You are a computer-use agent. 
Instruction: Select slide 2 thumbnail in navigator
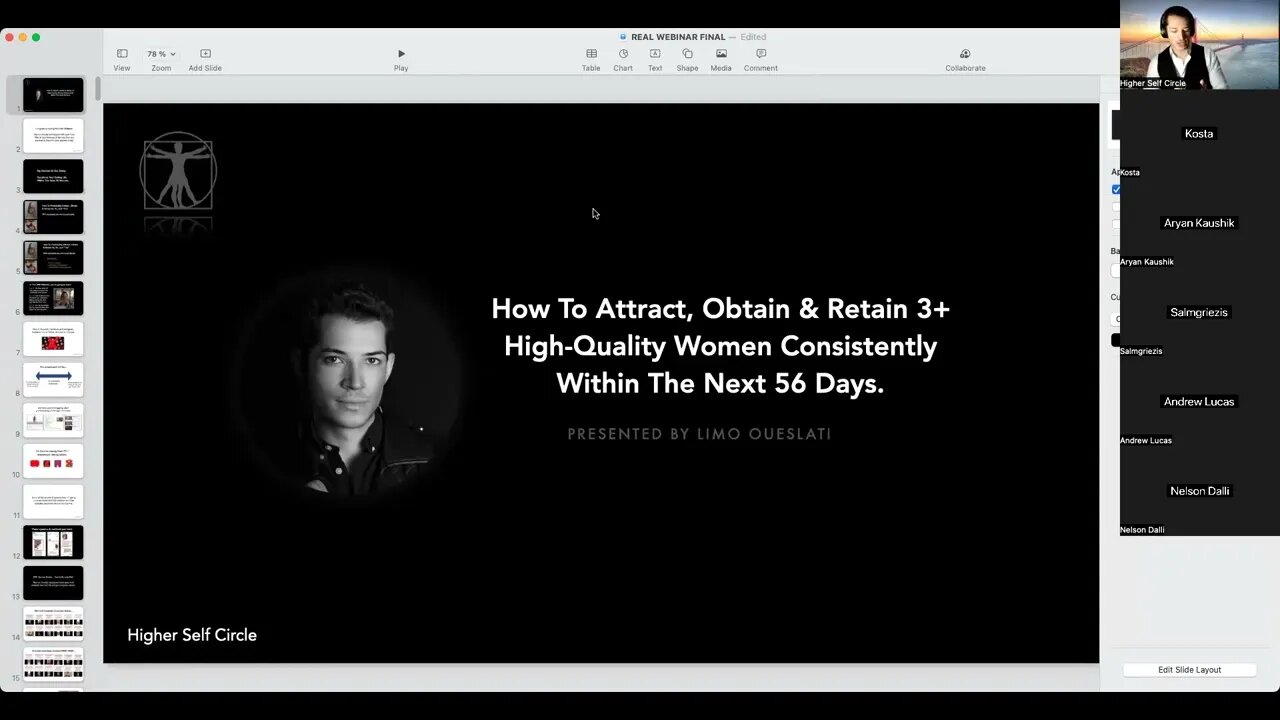coord(53,136)
